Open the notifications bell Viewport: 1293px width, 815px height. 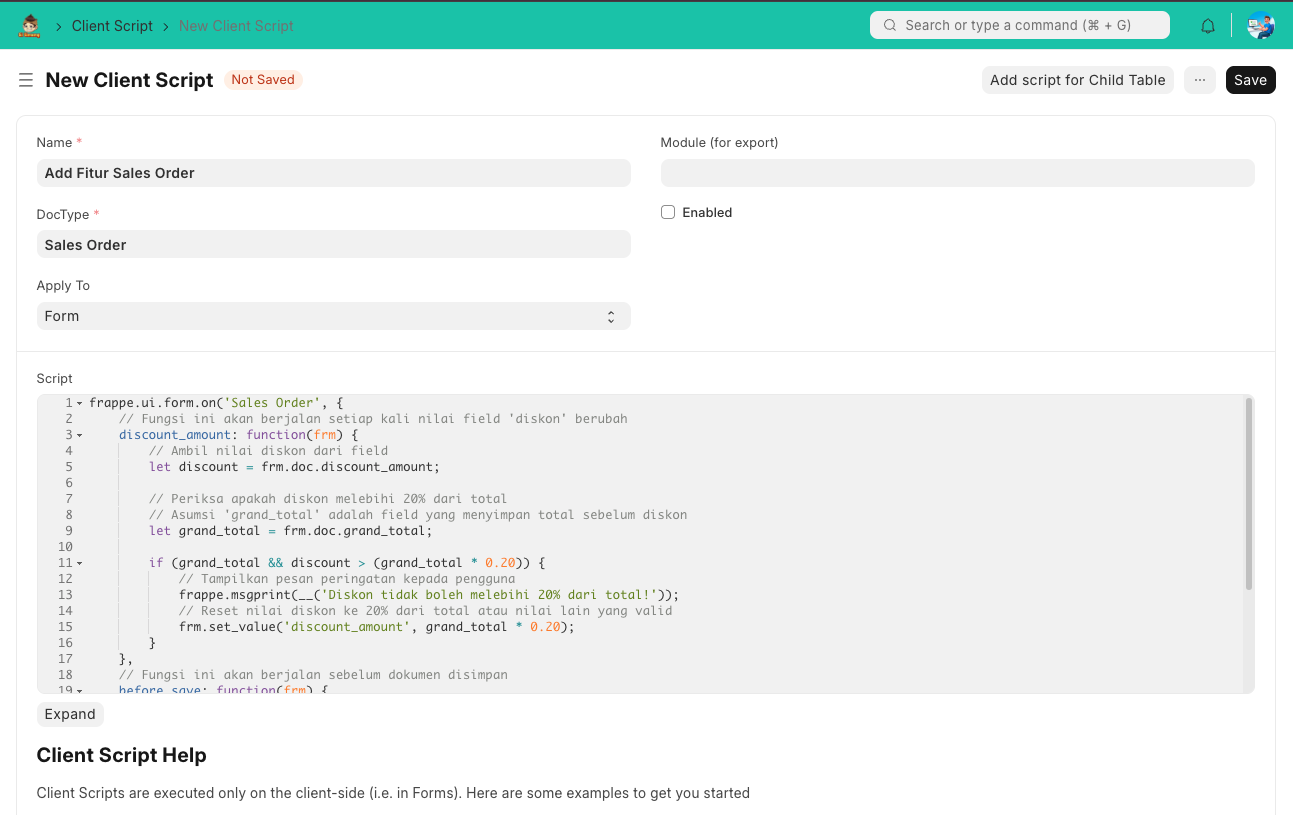coord(1207,25)
